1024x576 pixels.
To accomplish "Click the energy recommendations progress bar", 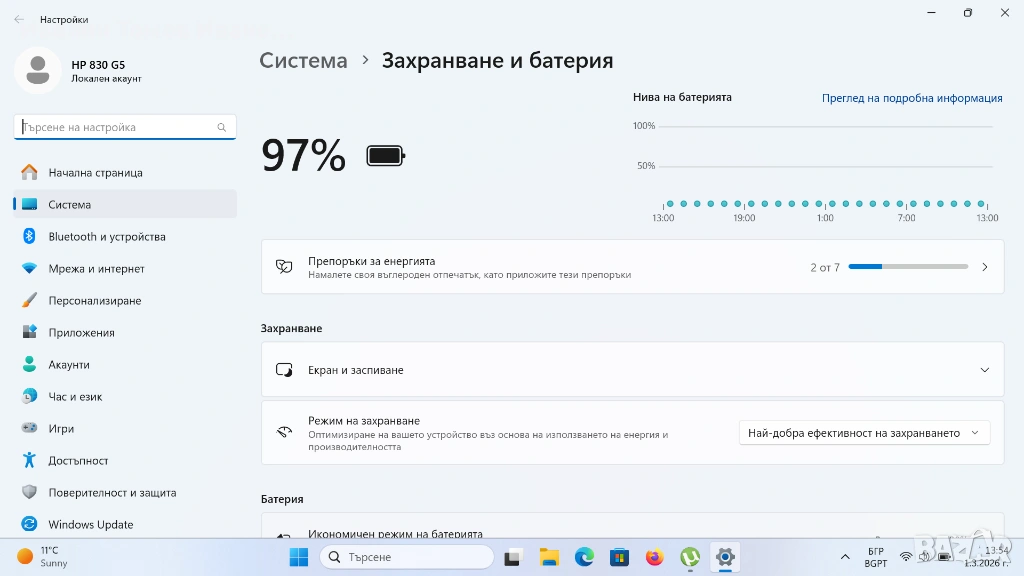I will pos(908,267).
